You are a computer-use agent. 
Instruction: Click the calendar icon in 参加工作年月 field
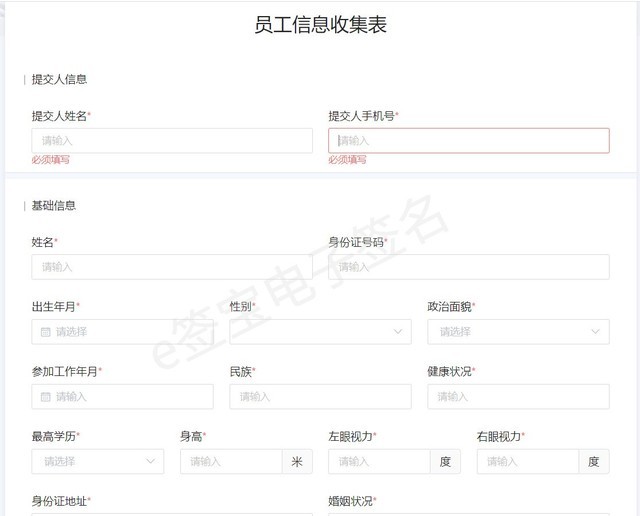coord(45,397)
